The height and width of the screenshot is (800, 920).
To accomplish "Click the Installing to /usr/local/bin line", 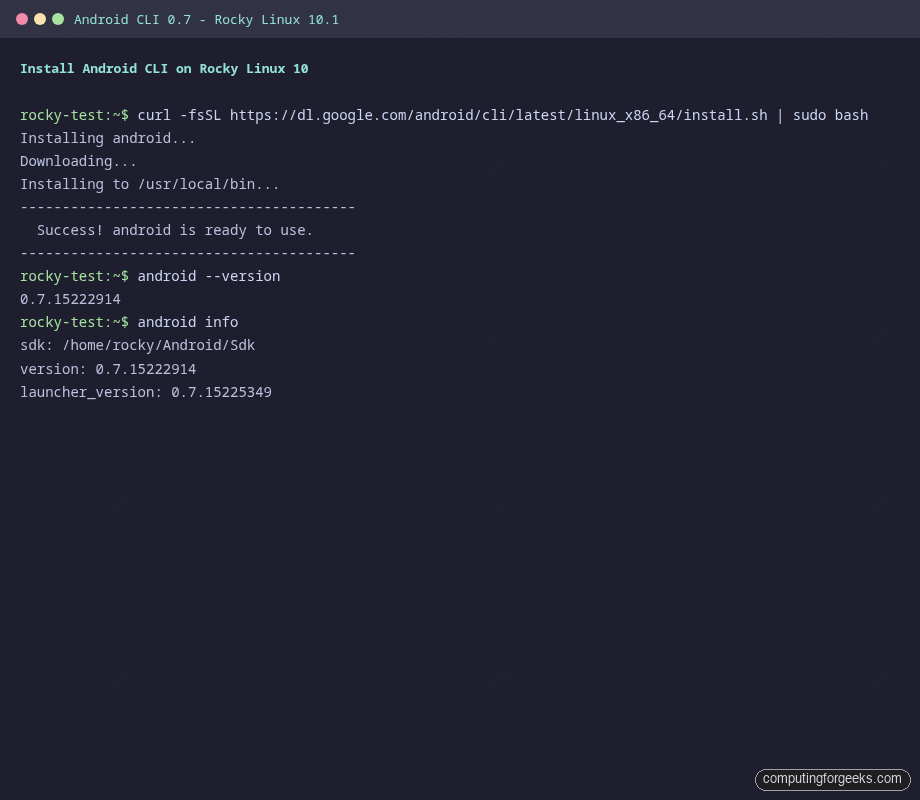I will pos(150,184).
